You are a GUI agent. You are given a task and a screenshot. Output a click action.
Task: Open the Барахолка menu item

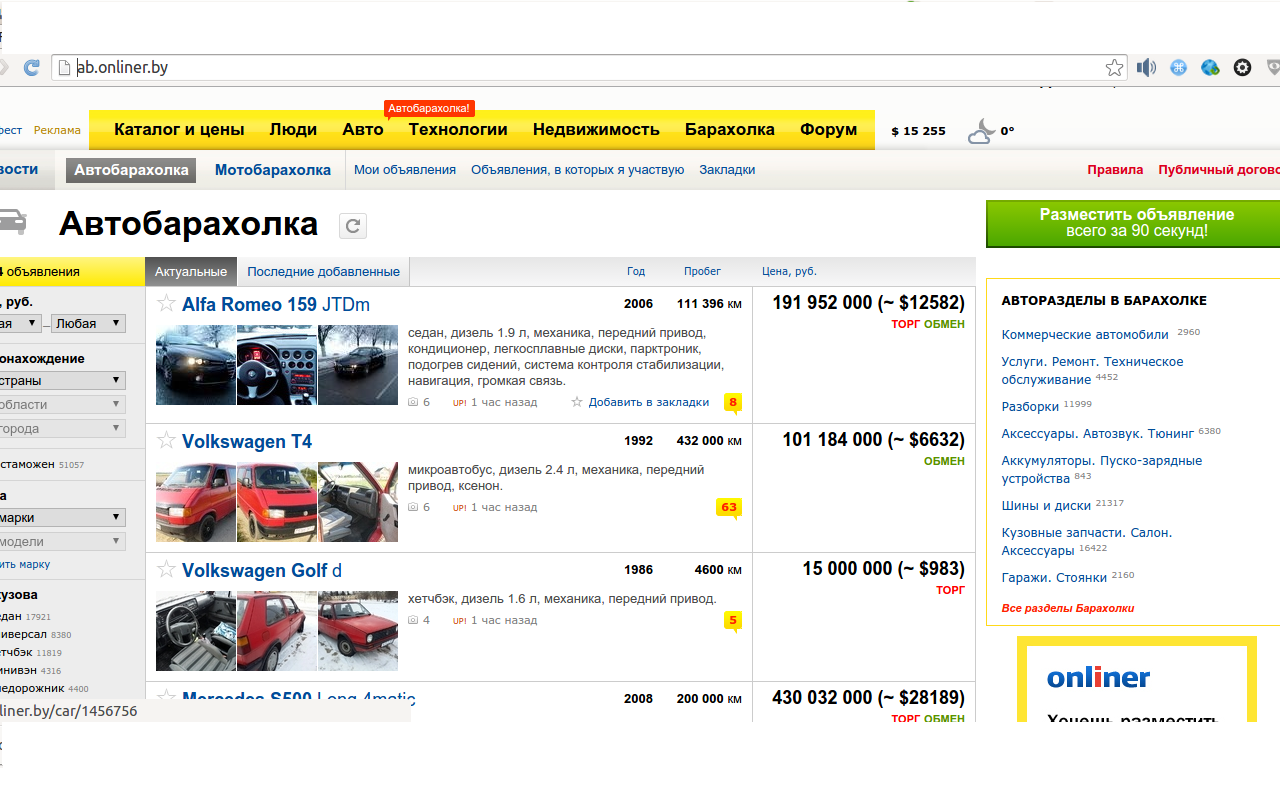pyautogui.click(x=730, y=130)
